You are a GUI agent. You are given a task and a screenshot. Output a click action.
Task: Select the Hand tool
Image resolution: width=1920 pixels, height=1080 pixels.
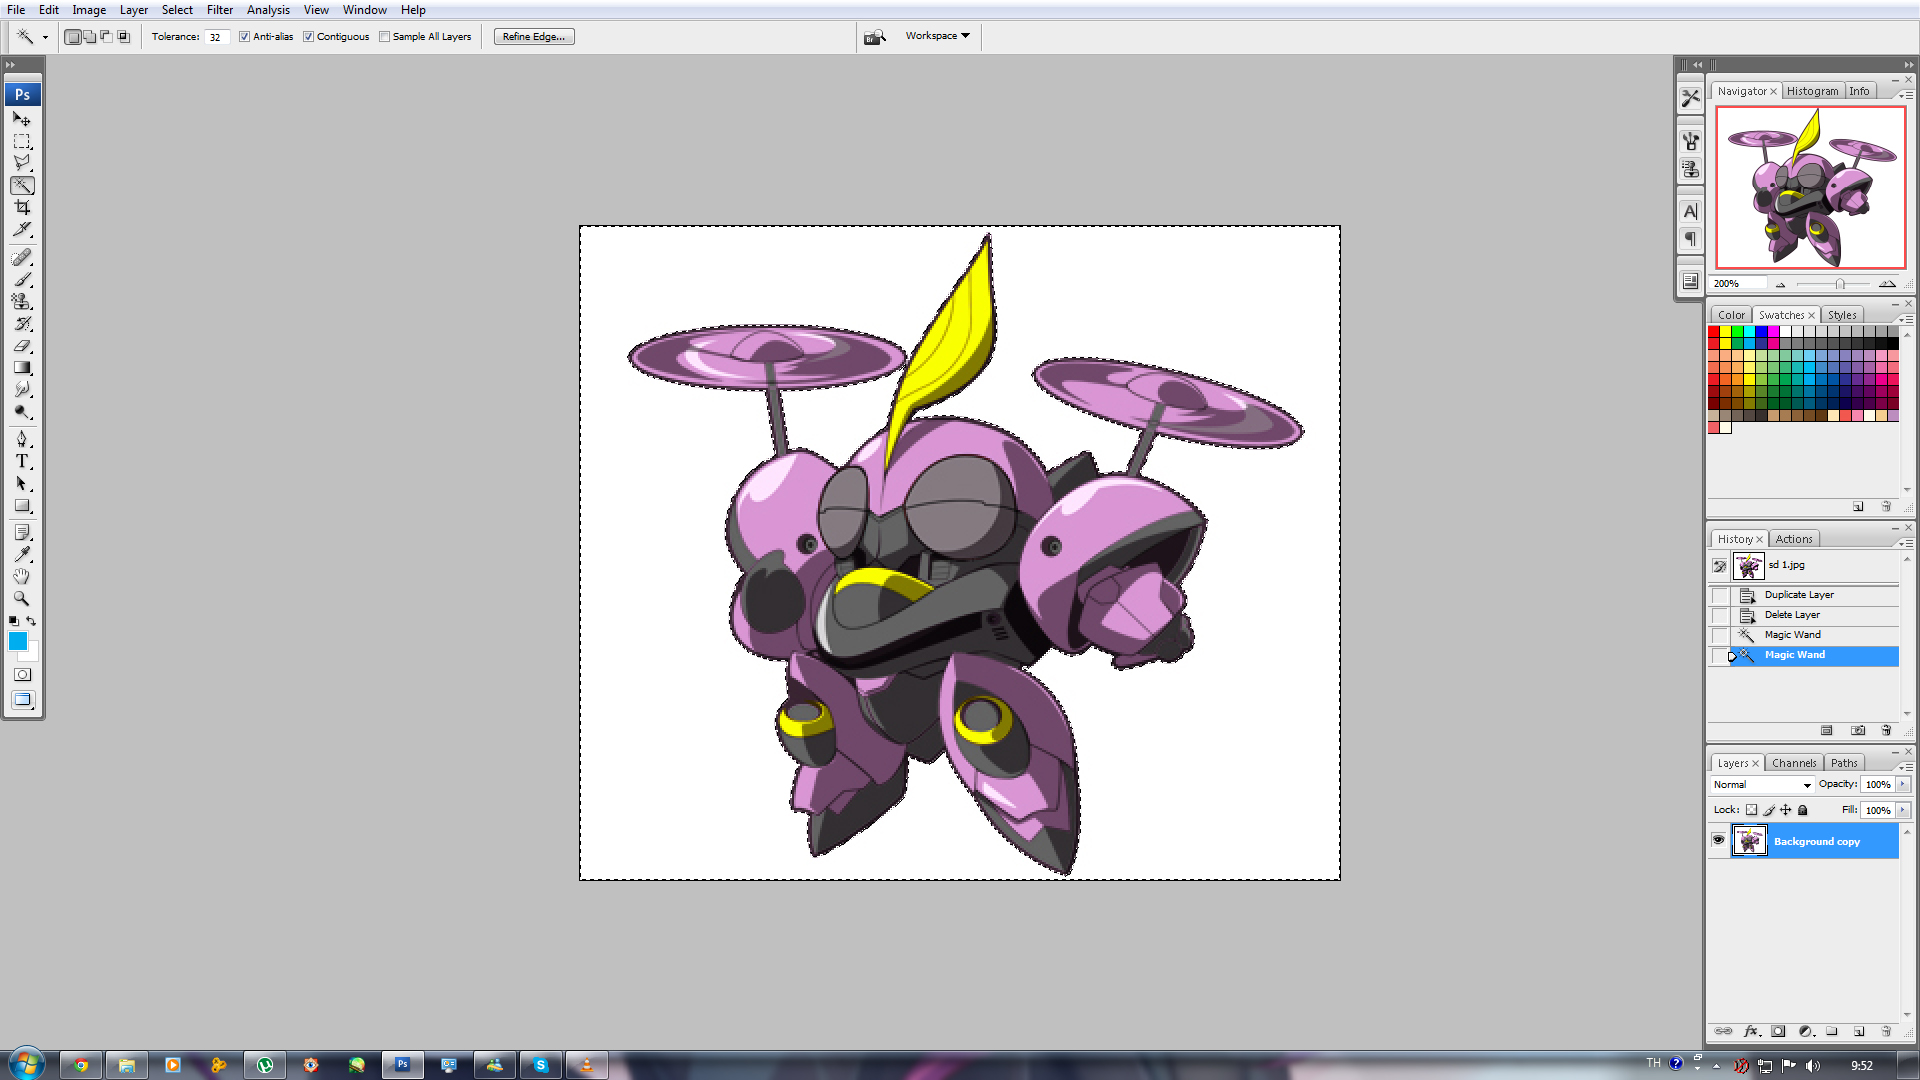pos(22,576)
